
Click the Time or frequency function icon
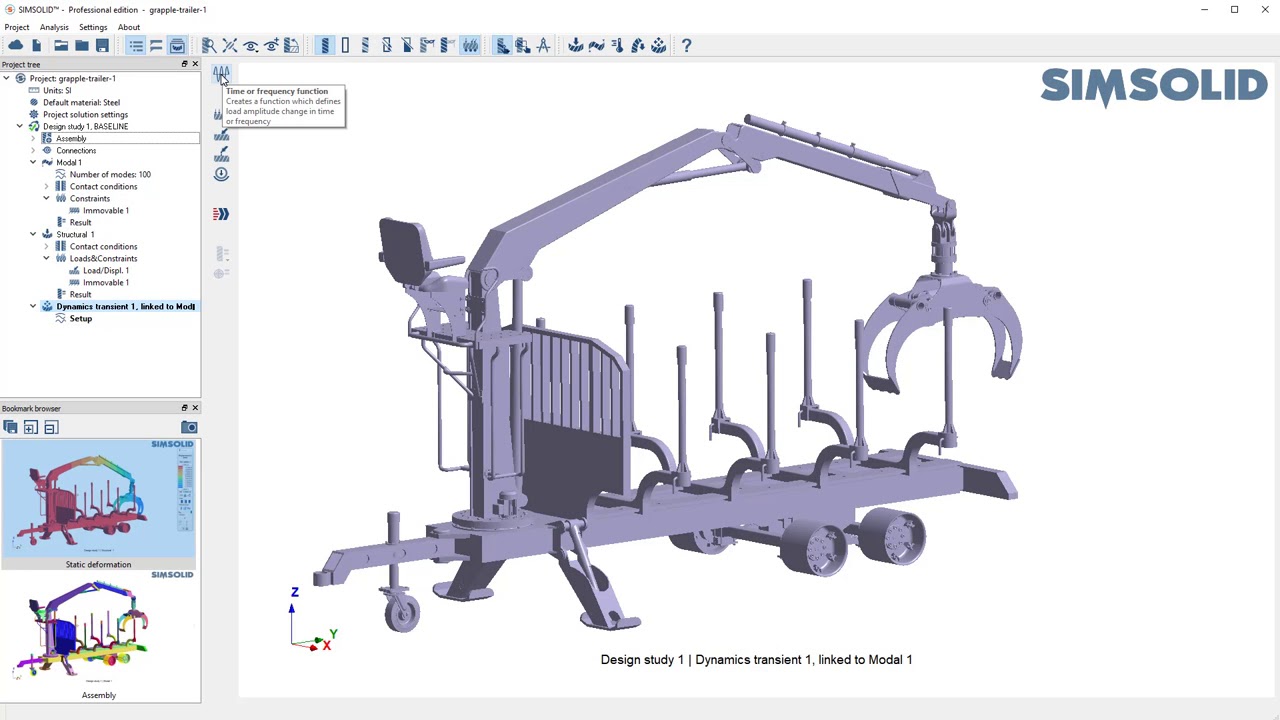[x=221, y=74]
